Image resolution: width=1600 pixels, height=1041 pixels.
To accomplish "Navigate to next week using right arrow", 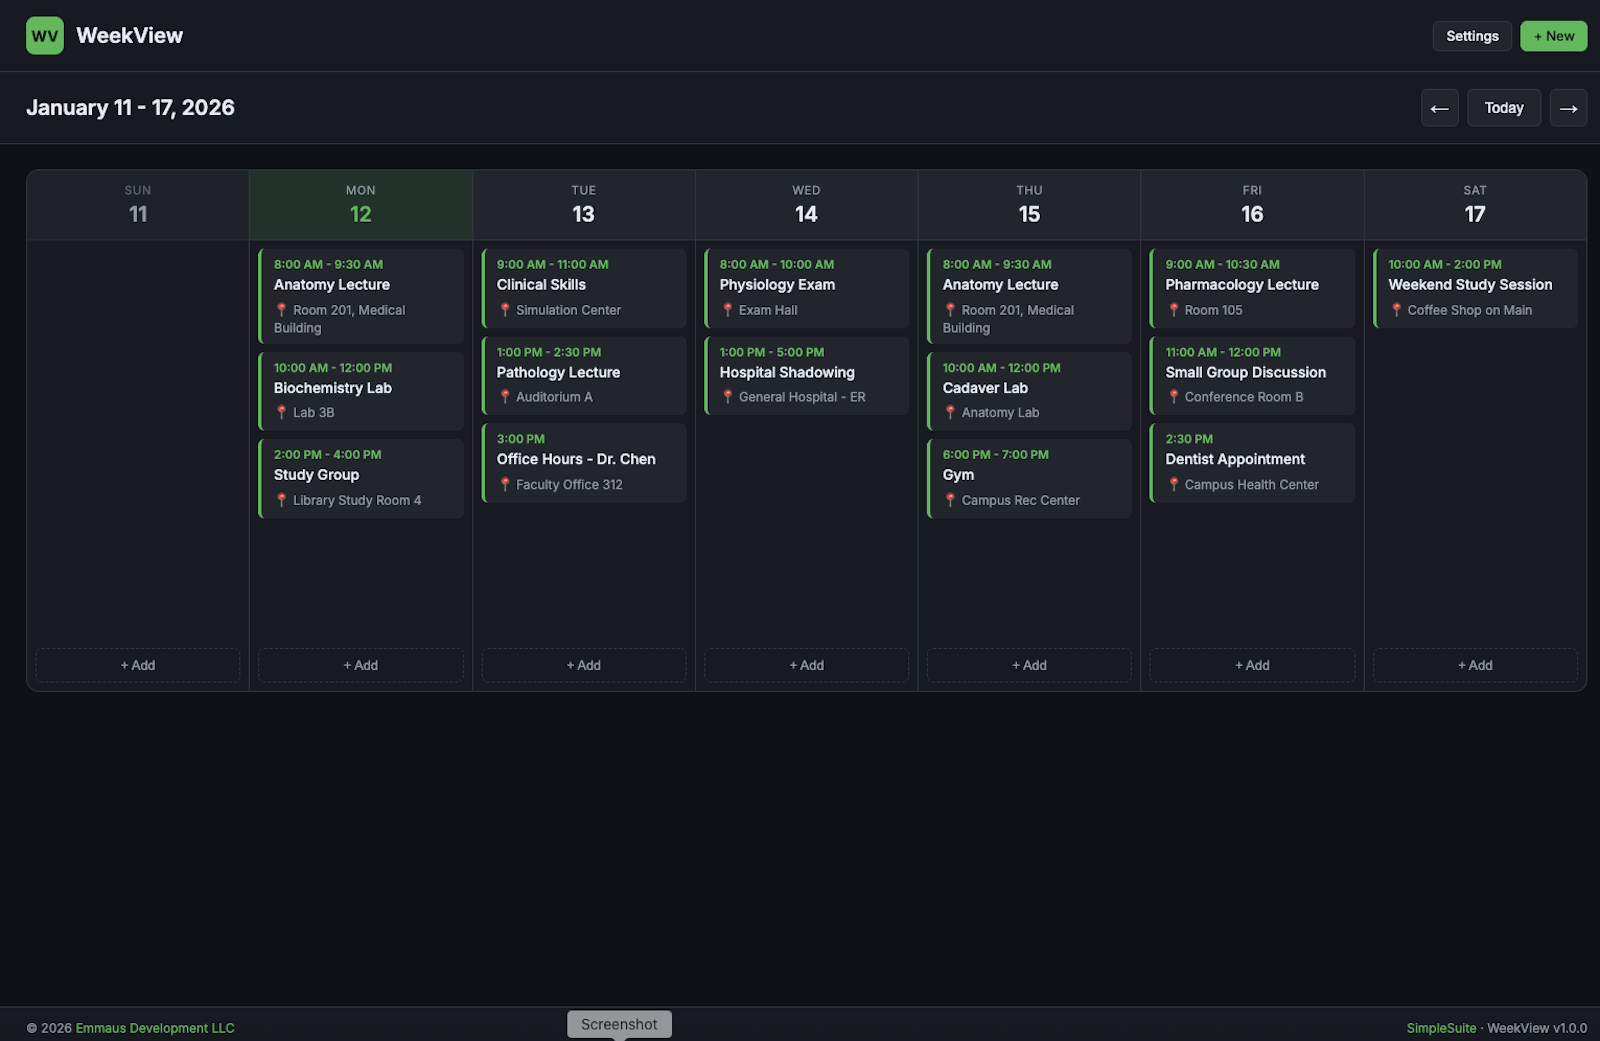I will click(1568, 107).
